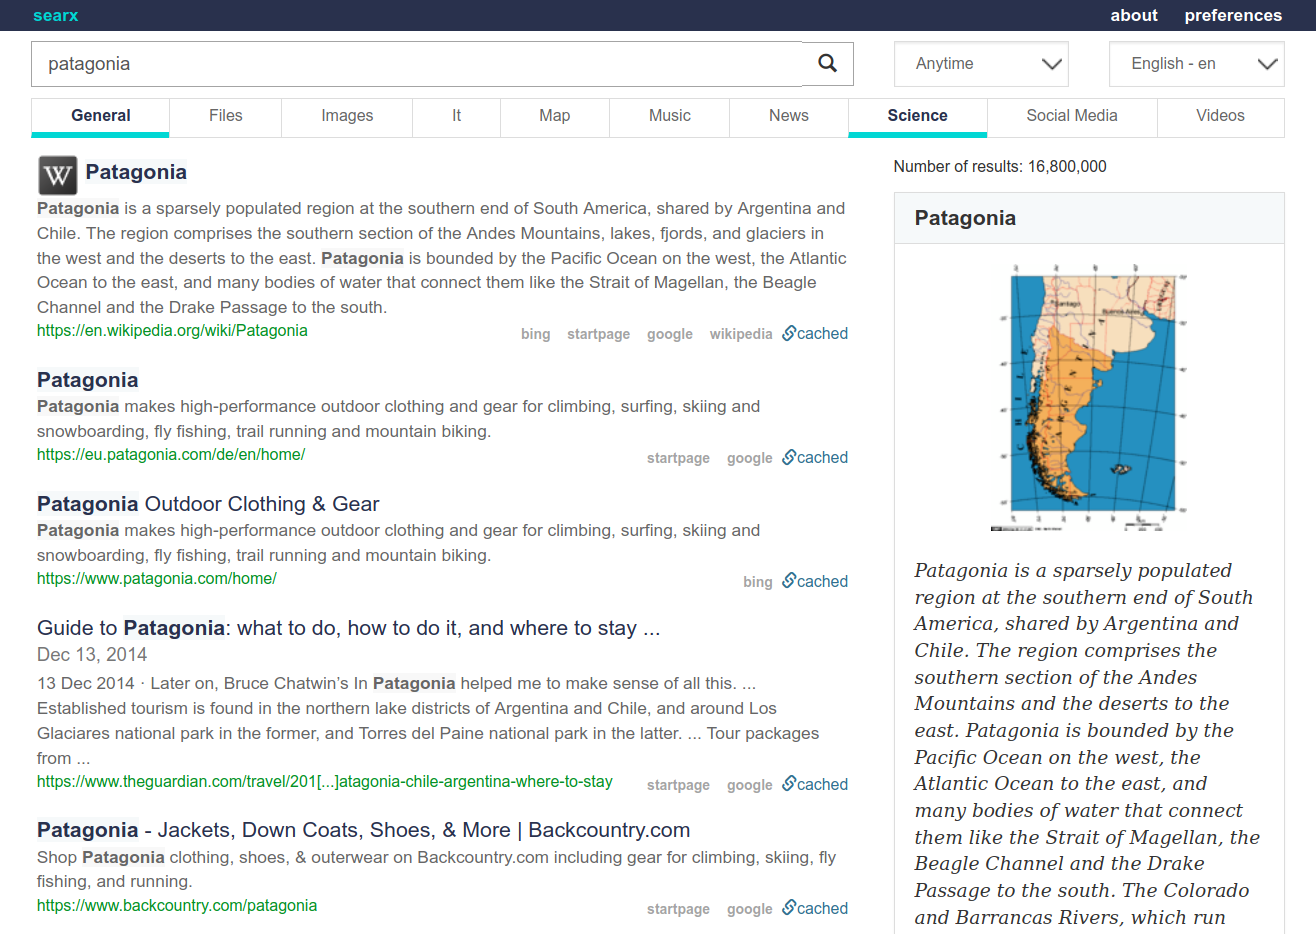Open Patagonia Outdoor Clothing & Gear title
1316x934 pixels.
click(208, 504)
